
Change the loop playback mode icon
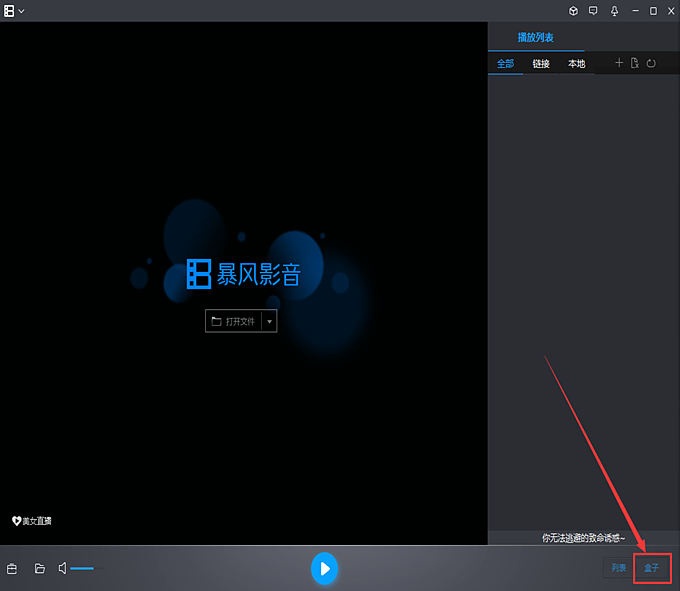tap(651, 63)
